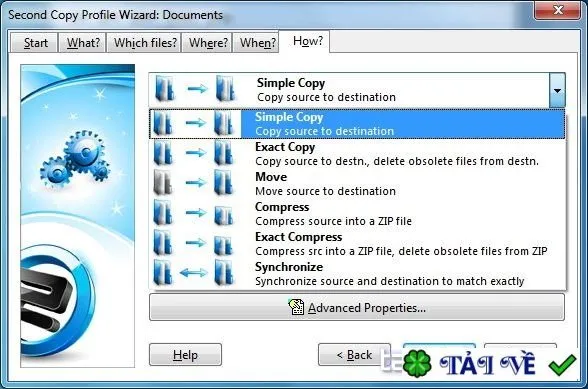588x389 pixels.
Task: Choose Simple Copy highlighted list option
Action: [x=357, y=124]
